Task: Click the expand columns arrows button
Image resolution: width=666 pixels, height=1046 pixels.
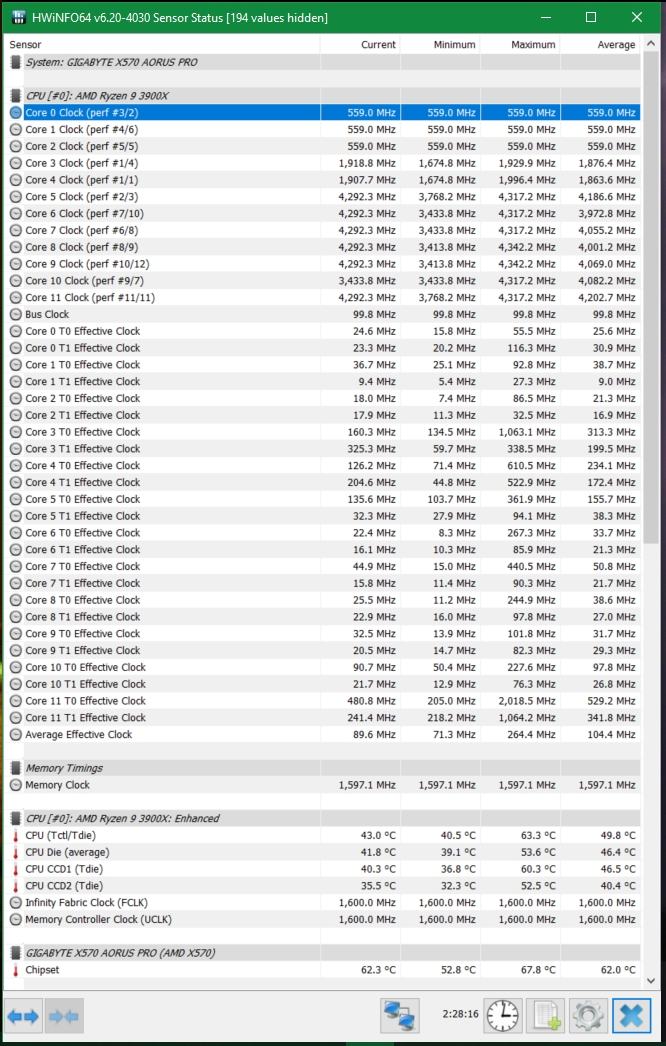Action: [x=24, y=1016]
